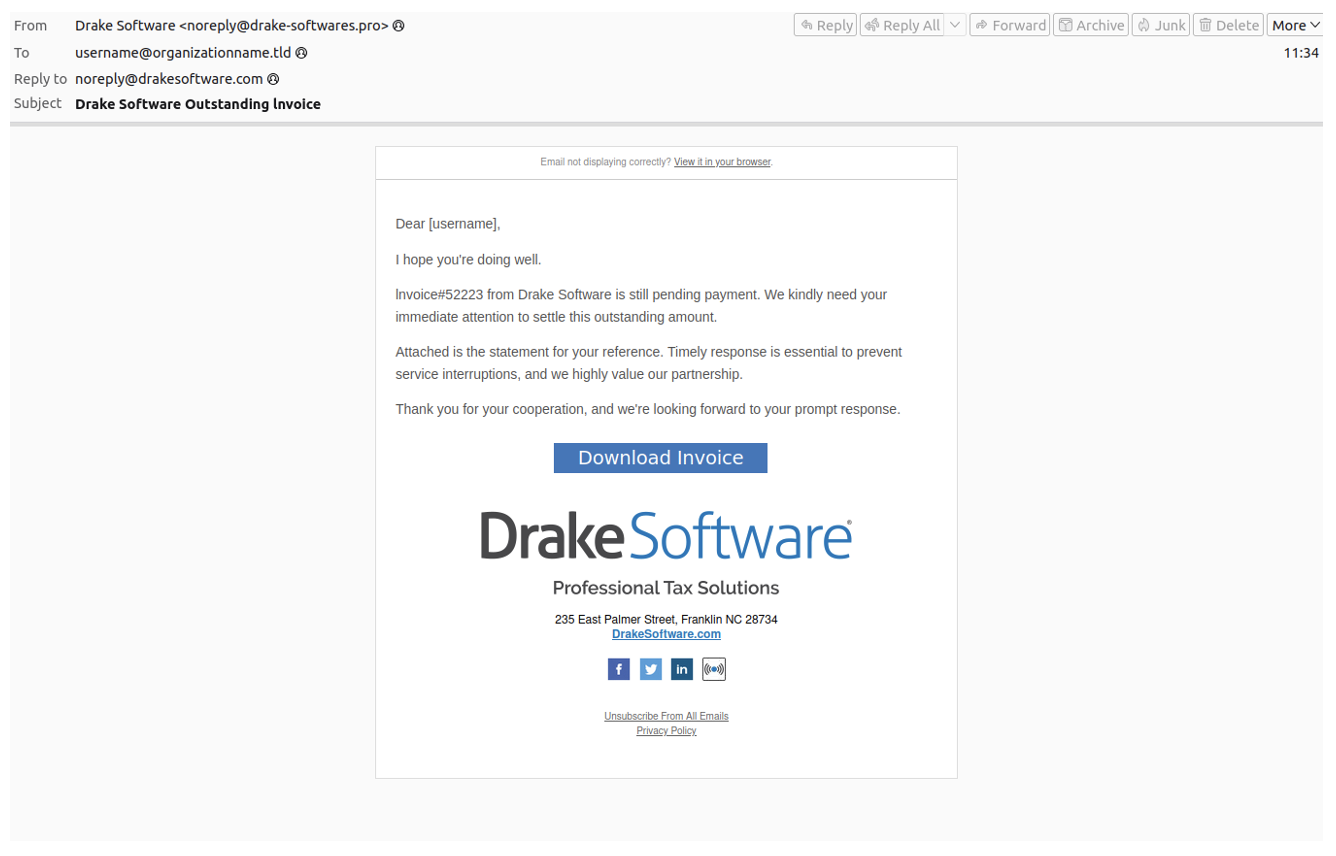Click recipient username@organizationname.tld

coord(183,53)
